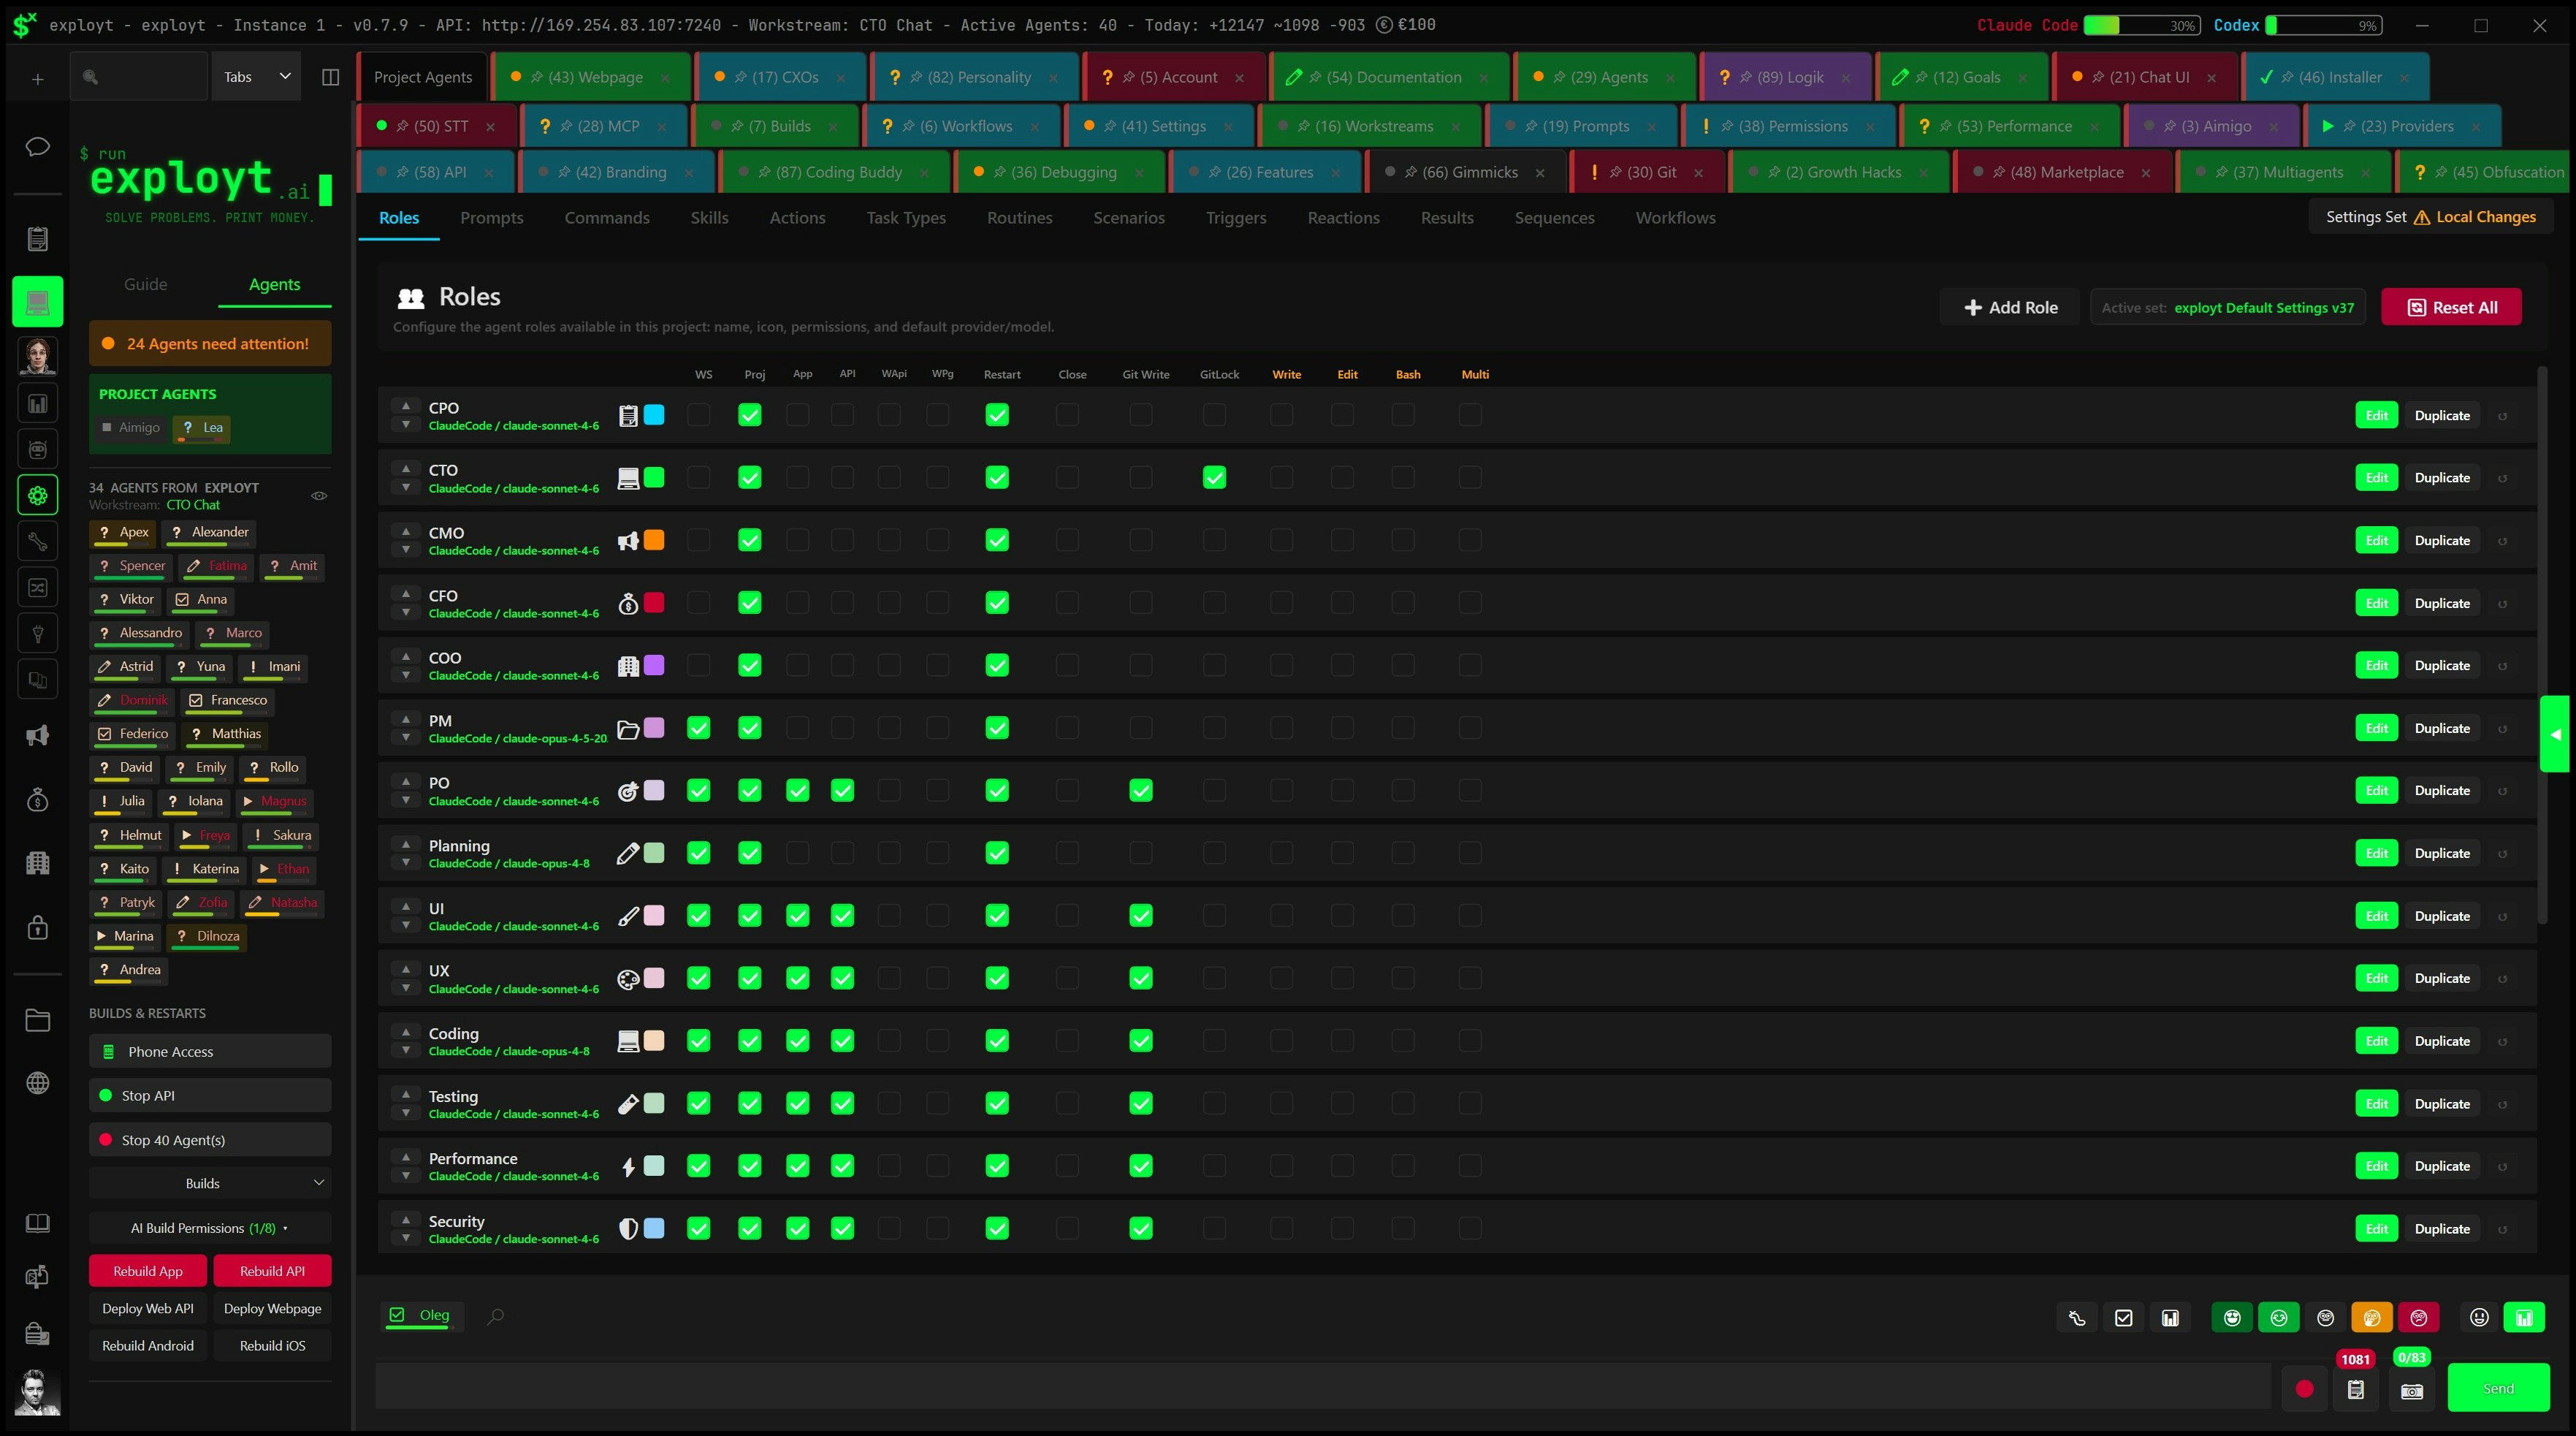Enable Bash permission for Coding role
The height and width of the screenshot is (1436, 2576).
coord(1402,1041)
